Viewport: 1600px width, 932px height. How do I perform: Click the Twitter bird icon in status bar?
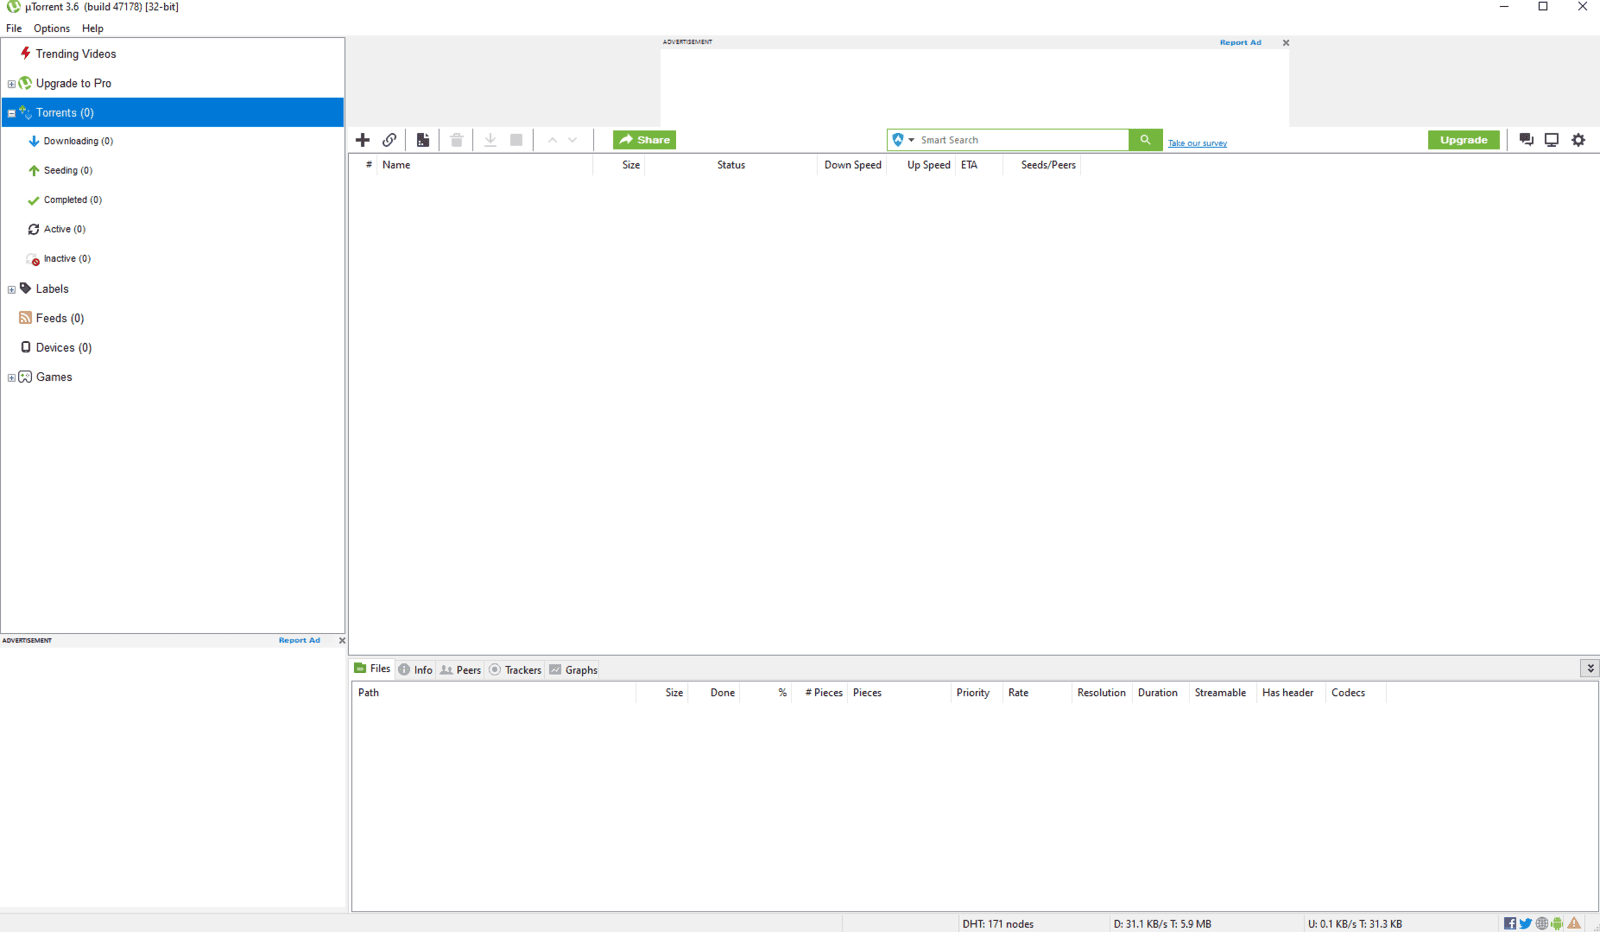[x=1526, y=924]
